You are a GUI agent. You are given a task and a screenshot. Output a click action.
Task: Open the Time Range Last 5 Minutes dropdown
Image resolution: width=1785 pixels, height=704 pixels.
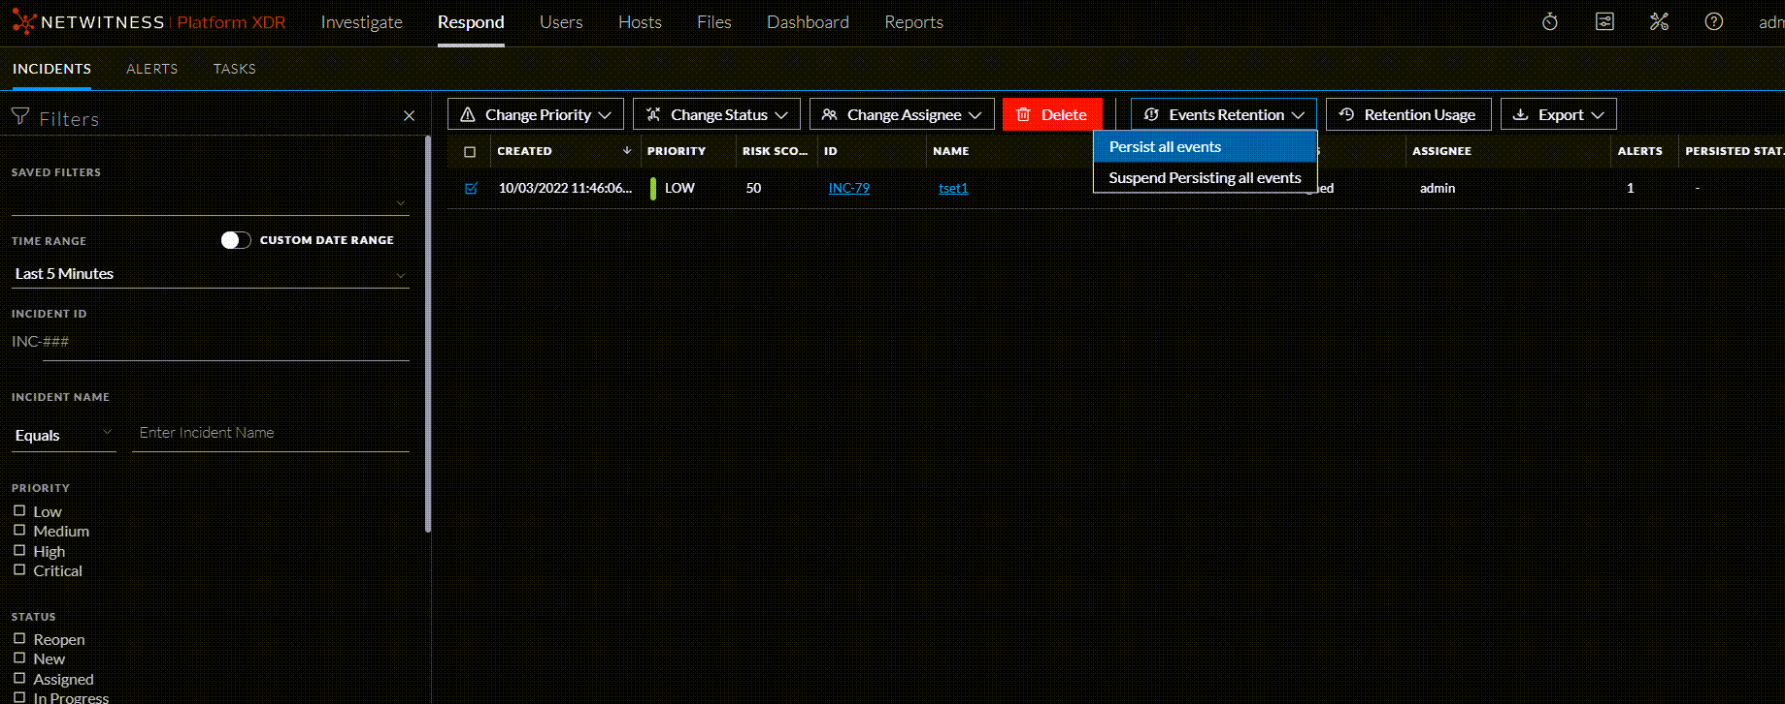pyautogui.click(x=210, y=274)
